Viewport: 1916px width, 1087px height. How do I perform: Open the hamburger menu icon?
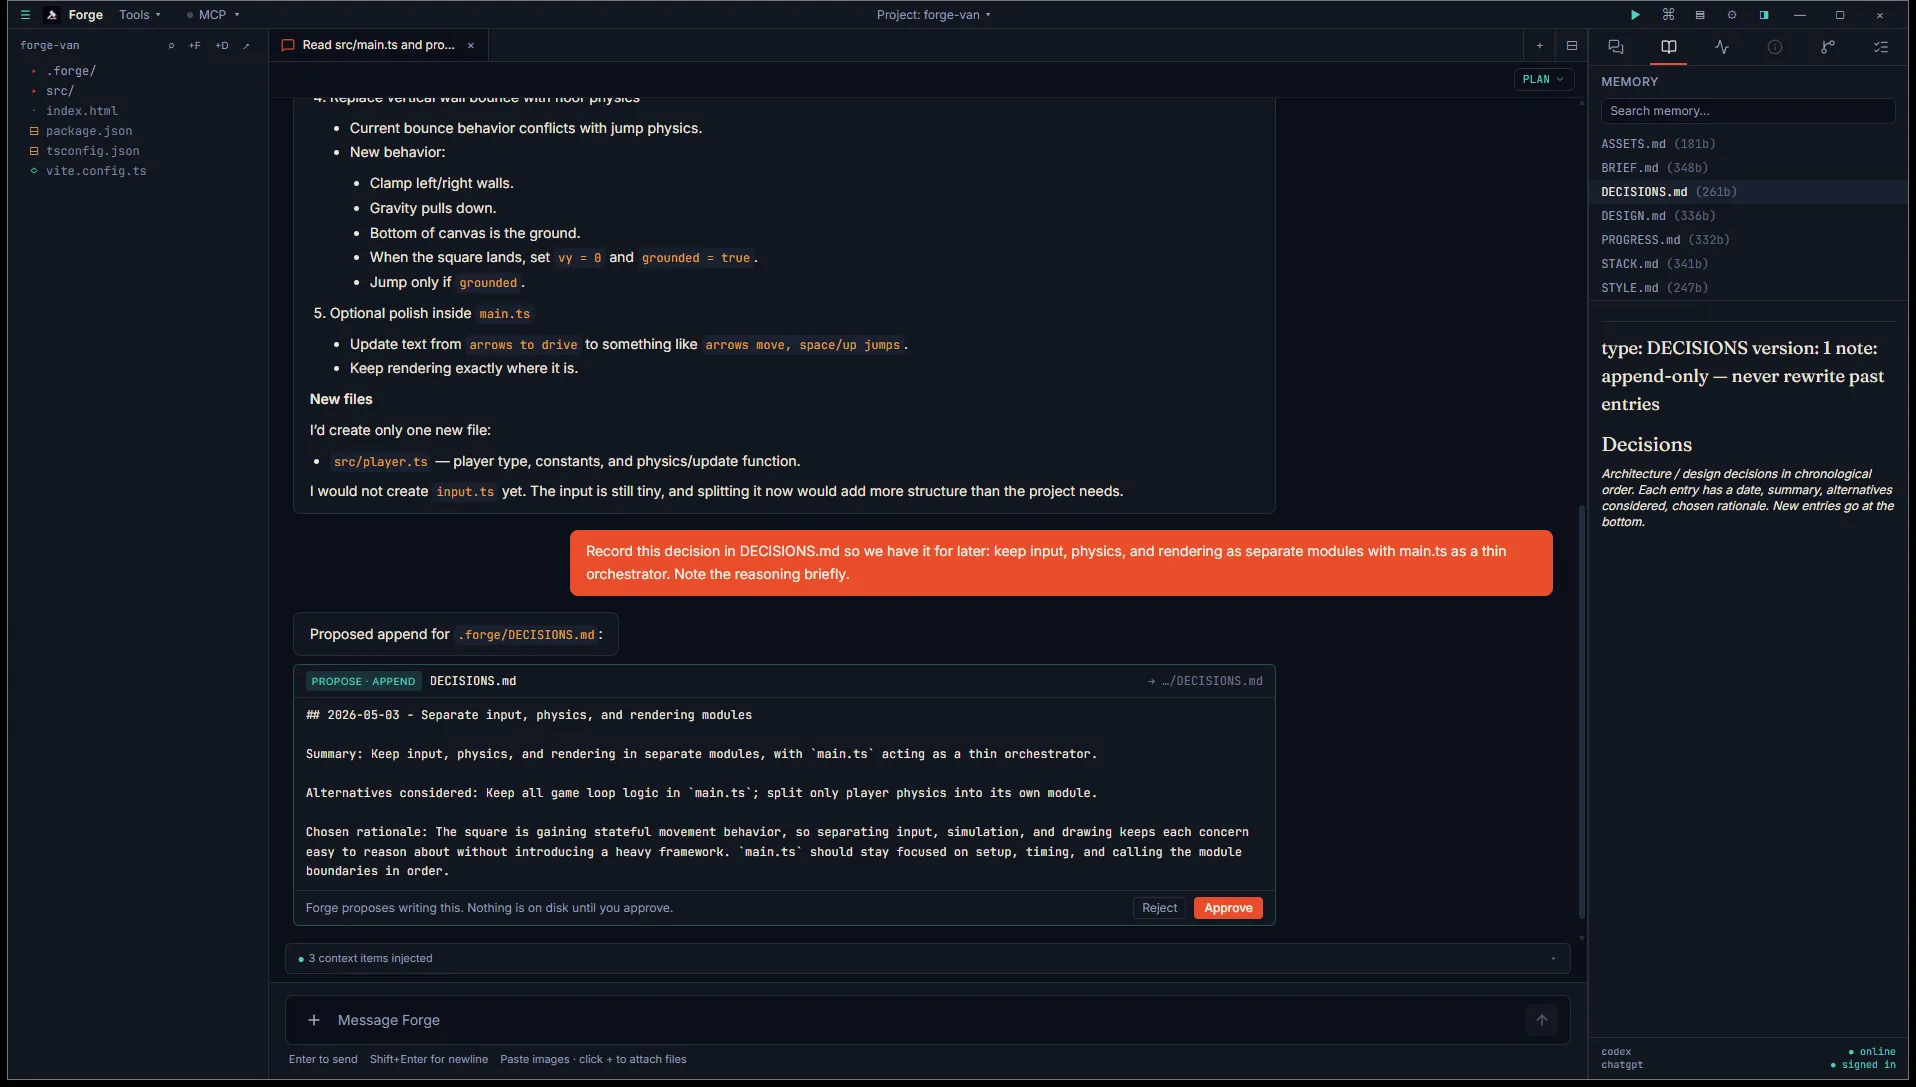click(x=25, y=15)
